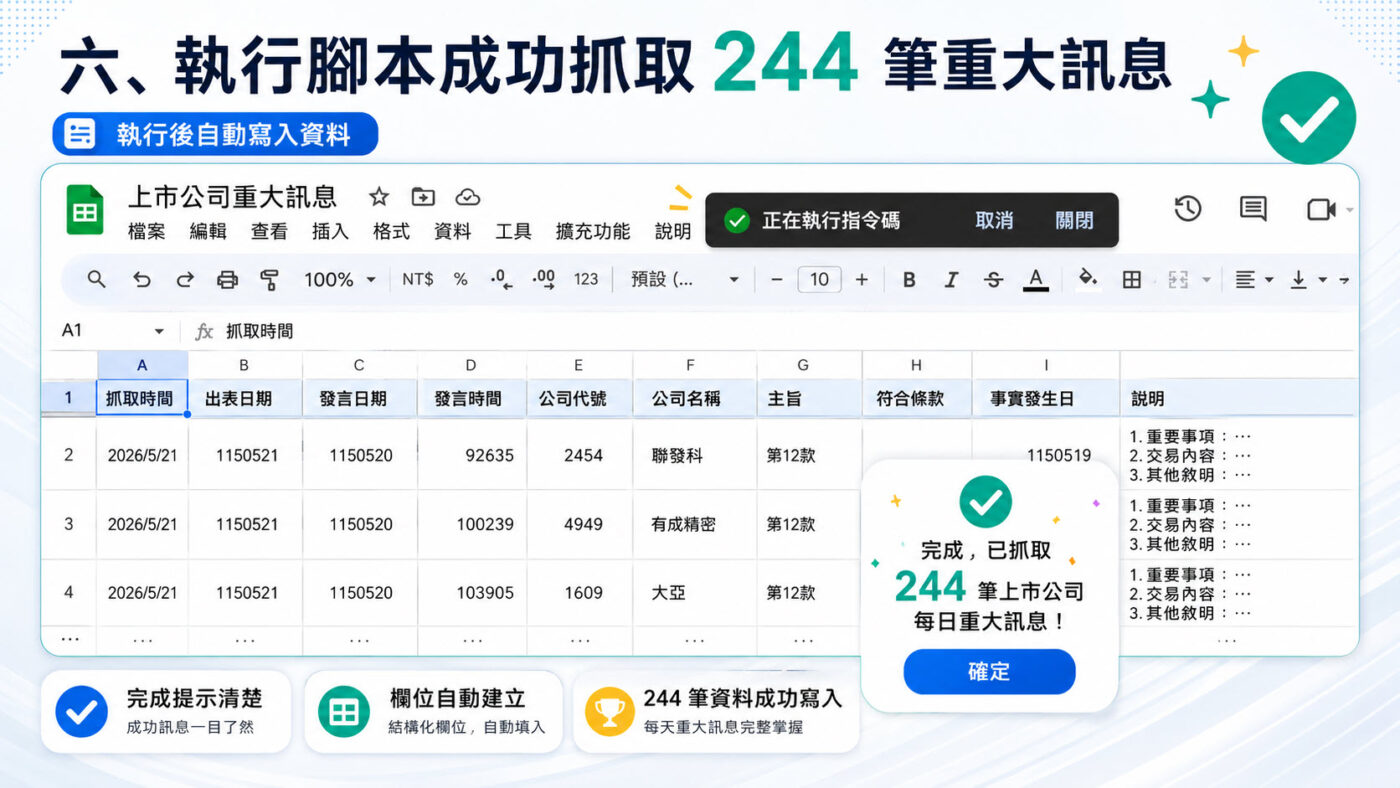Undo the last action
This screenshot has height=788, width=1400.
coord(142,280)
